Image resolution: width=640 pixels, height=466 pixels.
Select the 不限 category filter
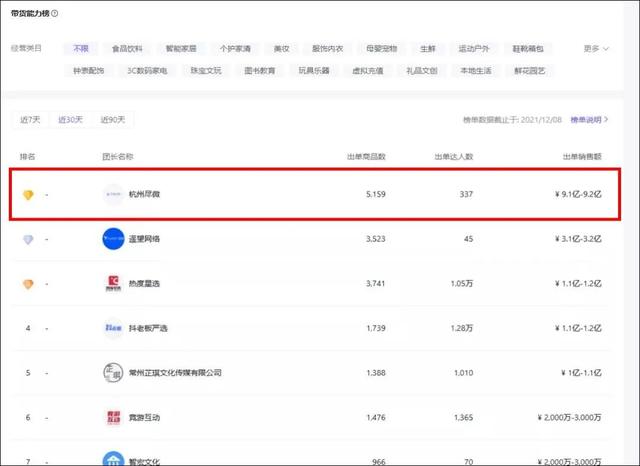pyautogui.click(x=81, y=49)
